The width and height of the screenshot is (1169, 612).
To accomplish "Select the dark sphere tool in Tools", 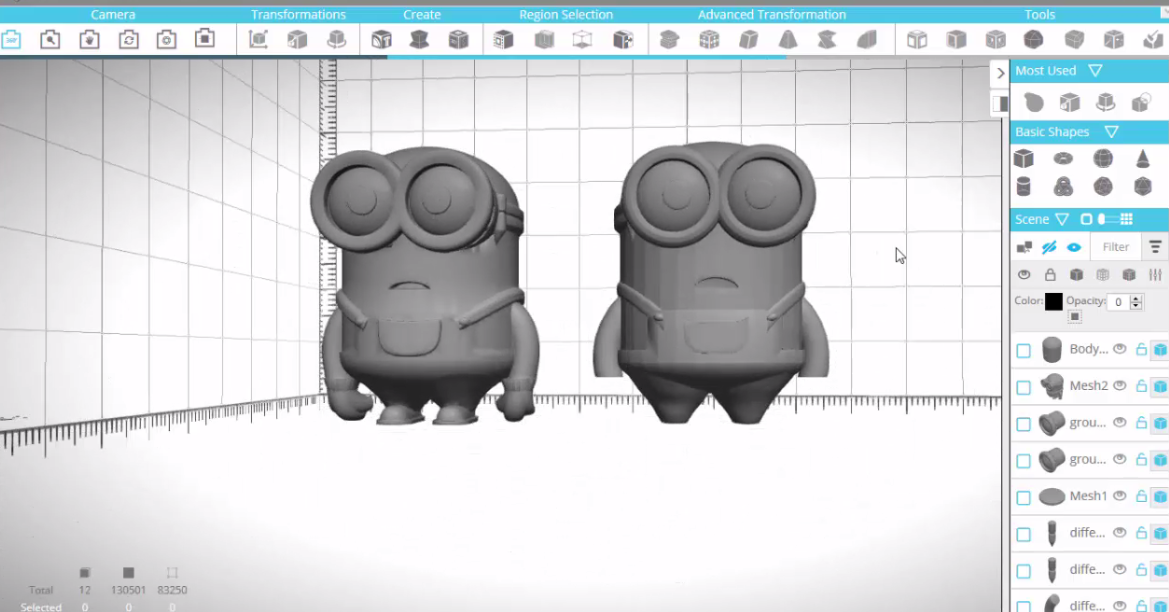I will tap(1033, 40).
